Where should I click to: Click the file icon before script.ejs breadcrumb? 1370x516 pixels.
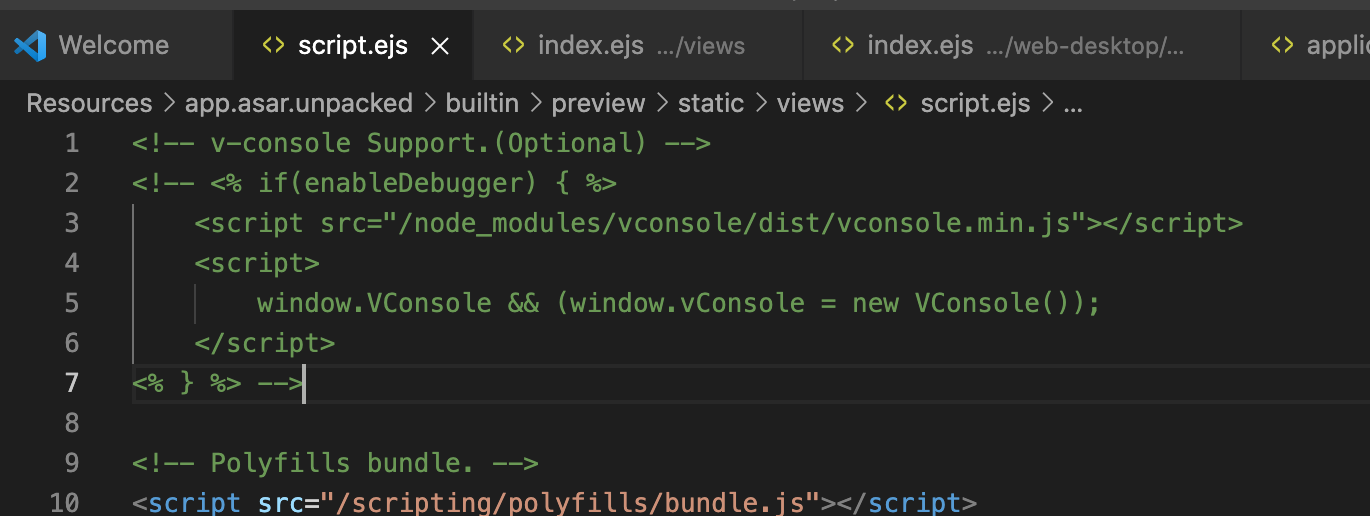pos(897,103)
